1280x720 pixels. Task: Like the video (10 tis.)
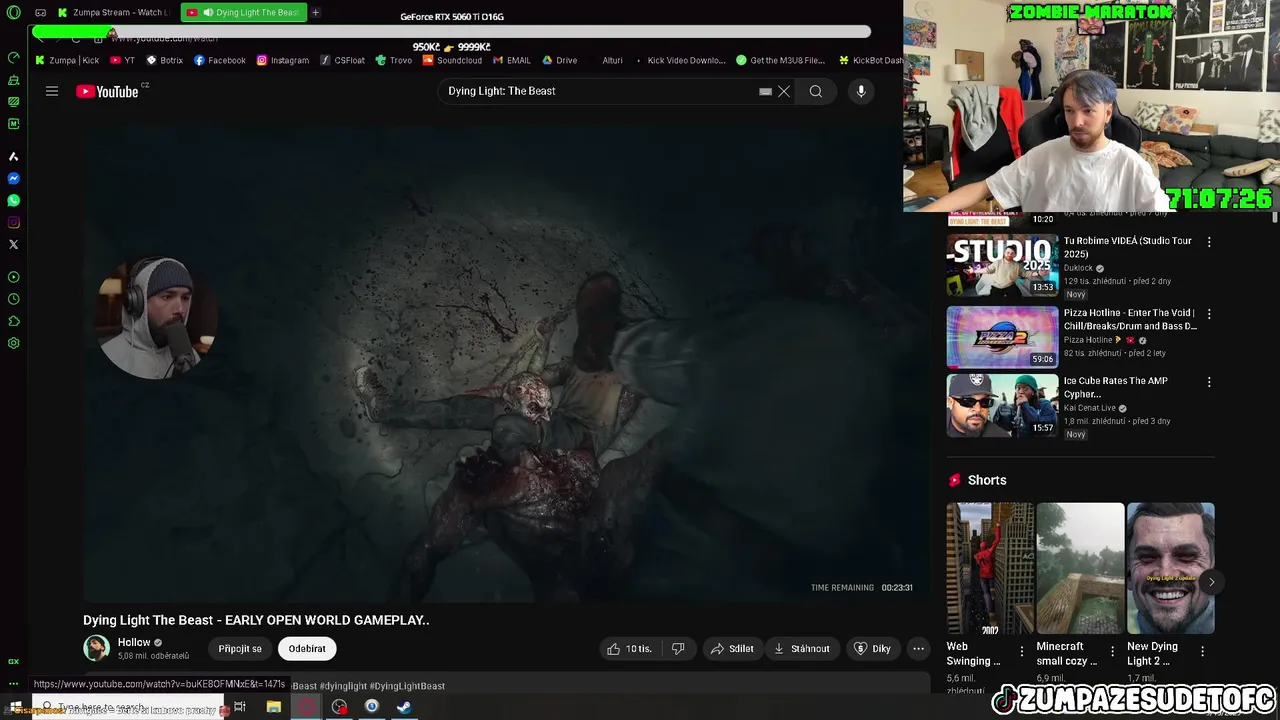coord(629,649)
